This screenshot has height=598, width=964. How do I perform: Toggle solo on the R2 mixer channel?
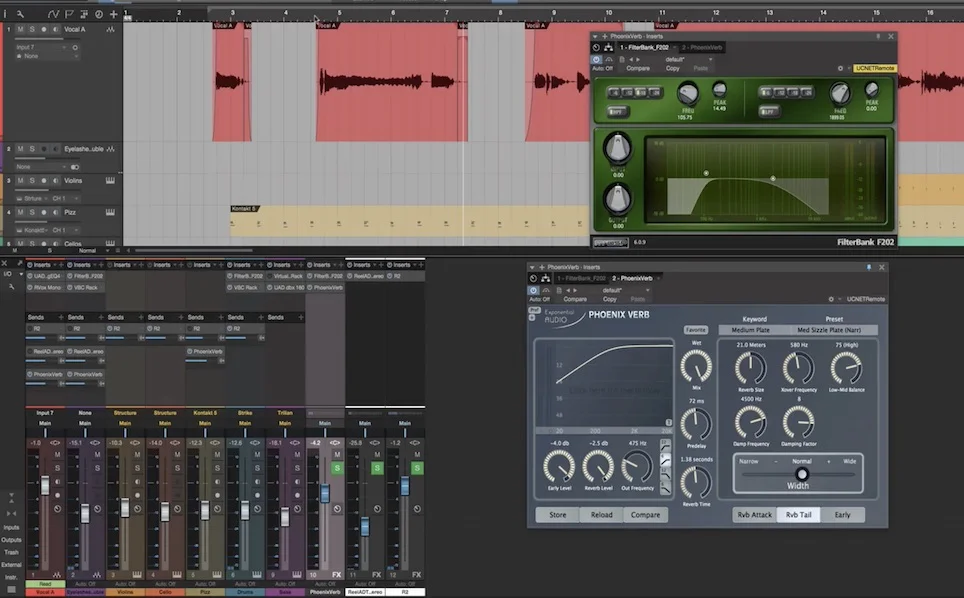tap(417, 468)
